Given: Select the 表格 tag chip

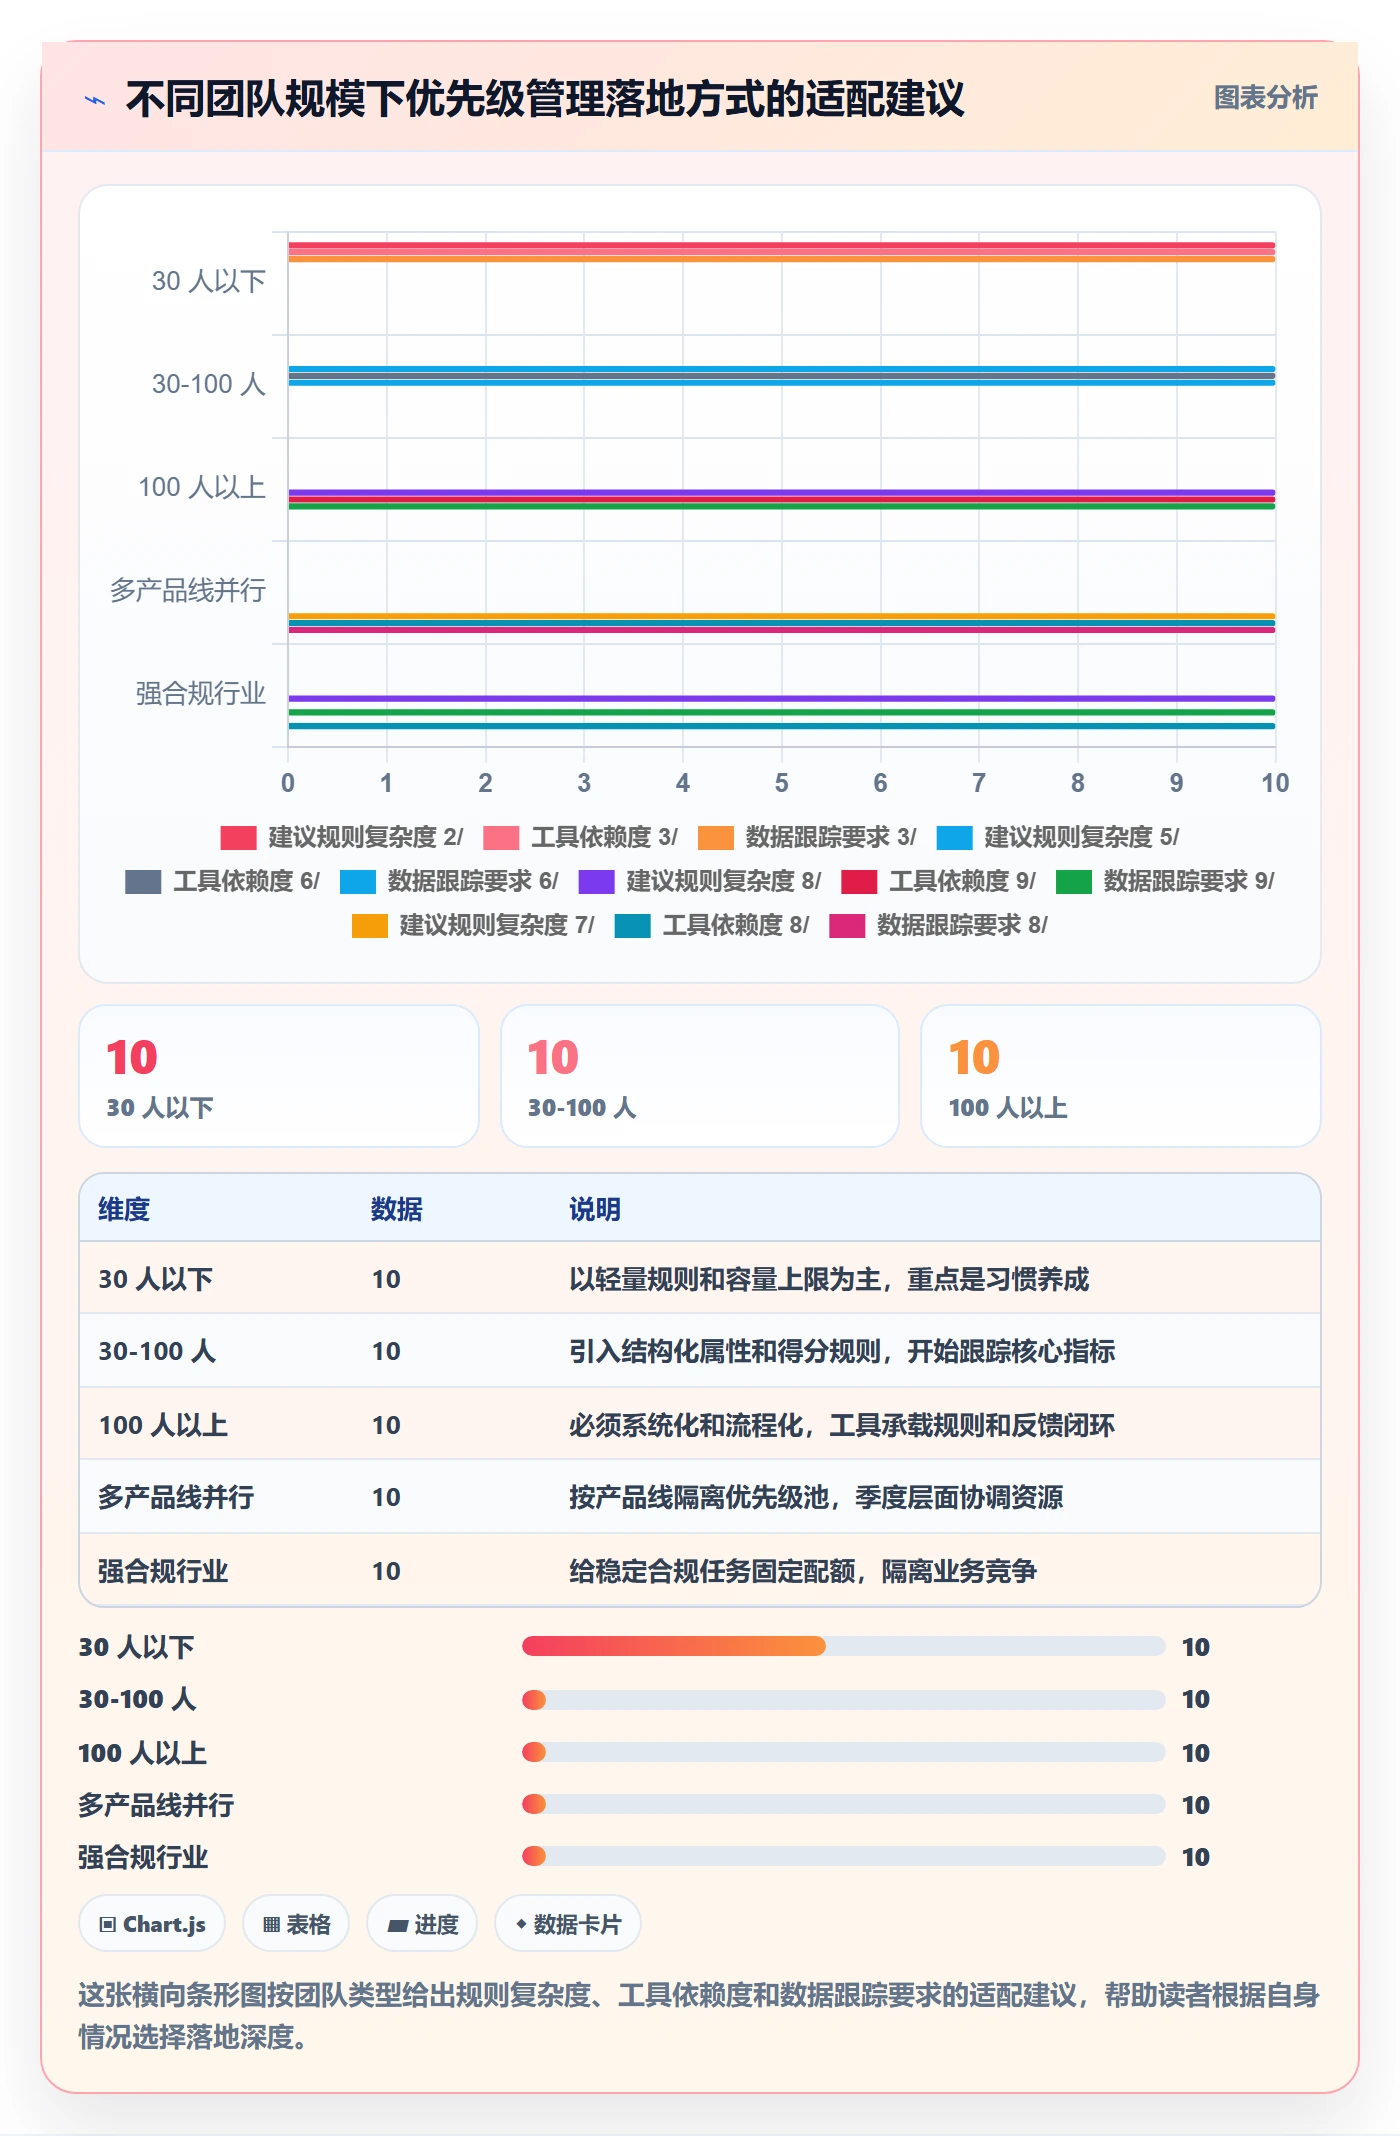Looking at the screenshot, I should tap(296, 1924).
